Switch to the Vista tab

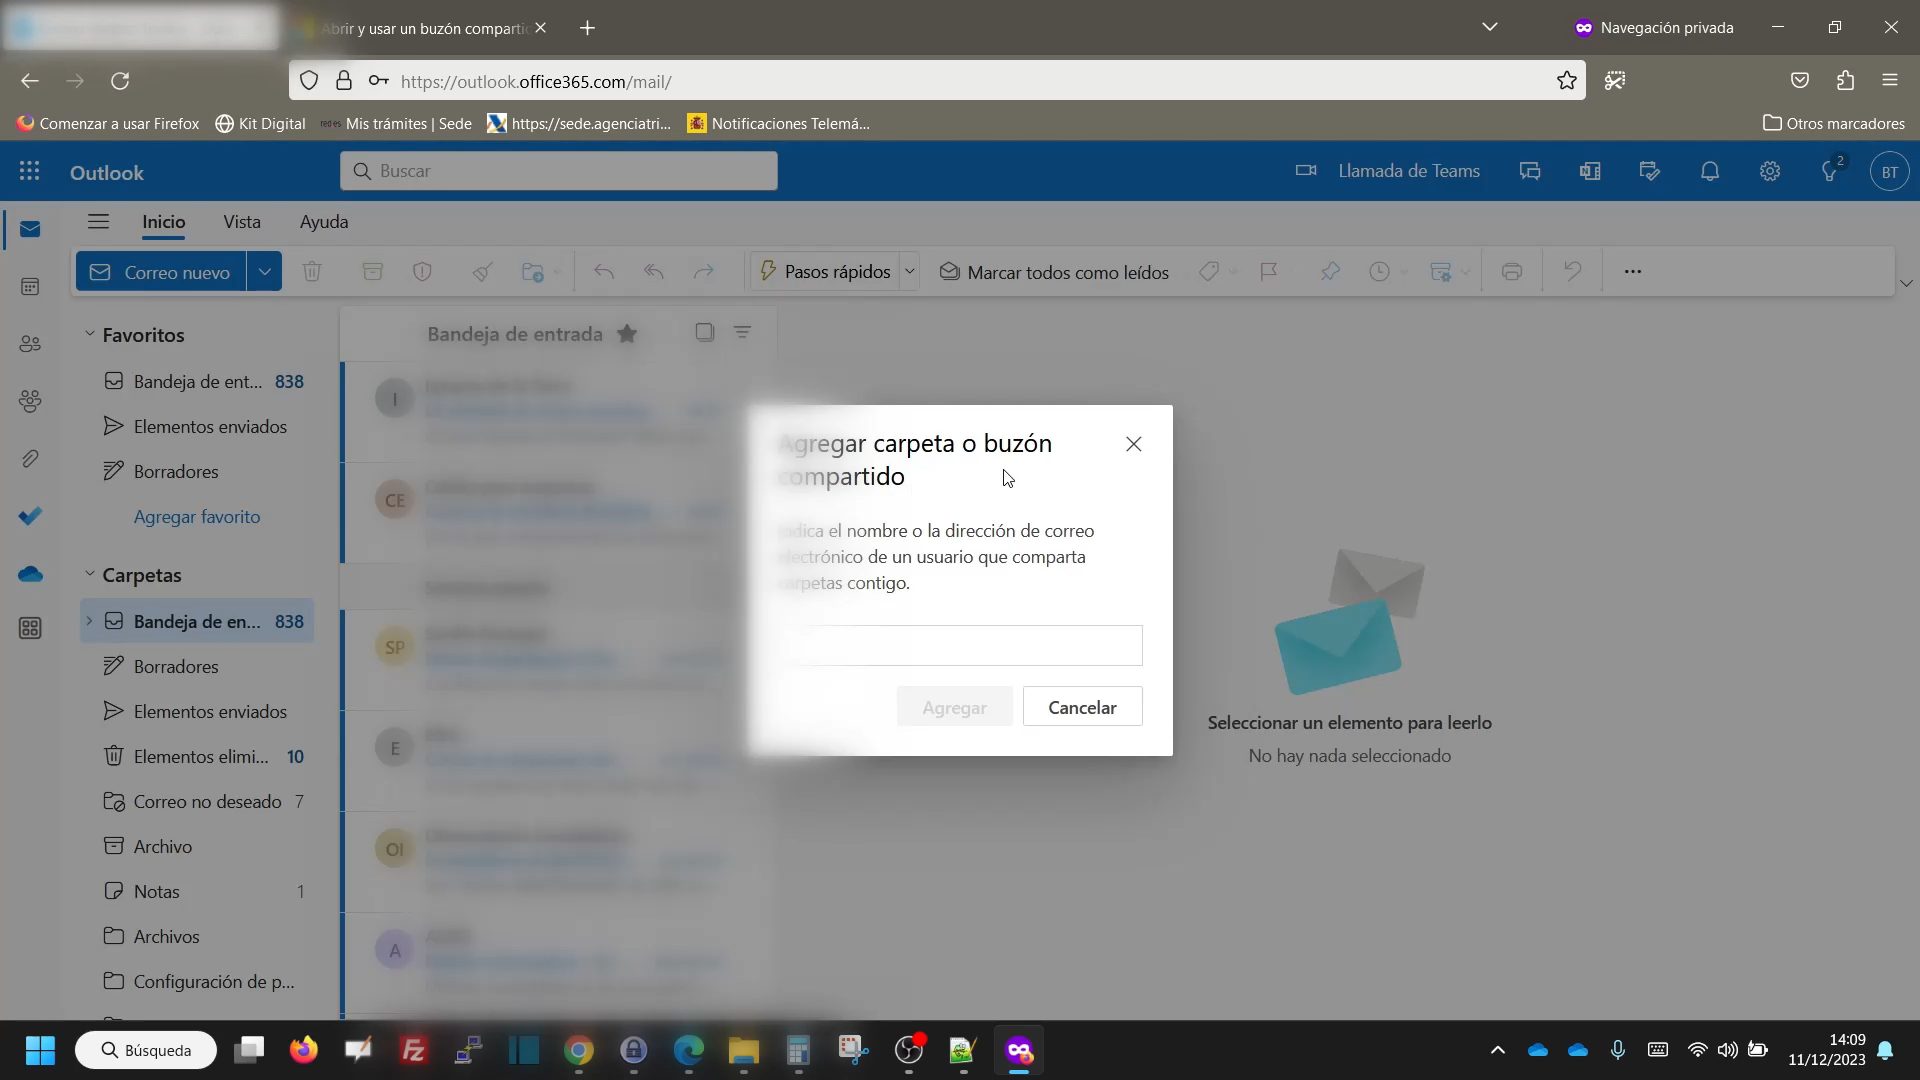(242, 222)
